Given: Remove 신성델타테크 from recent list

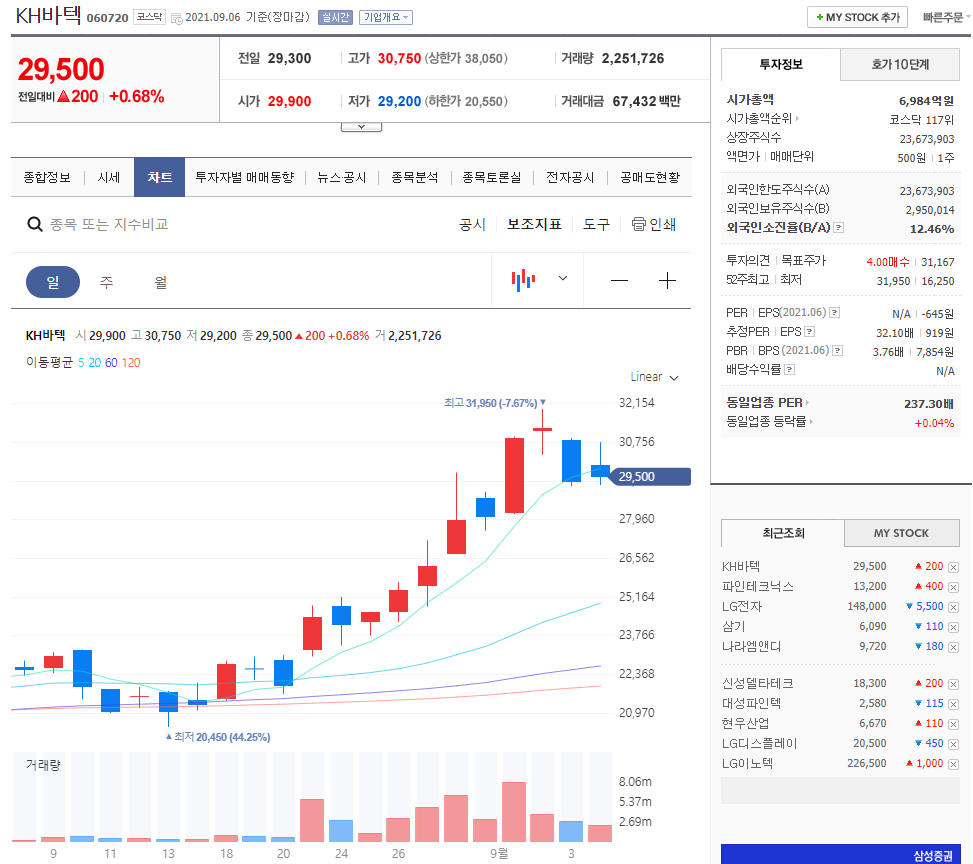Looking at the screenshot, I should point(953,685).
